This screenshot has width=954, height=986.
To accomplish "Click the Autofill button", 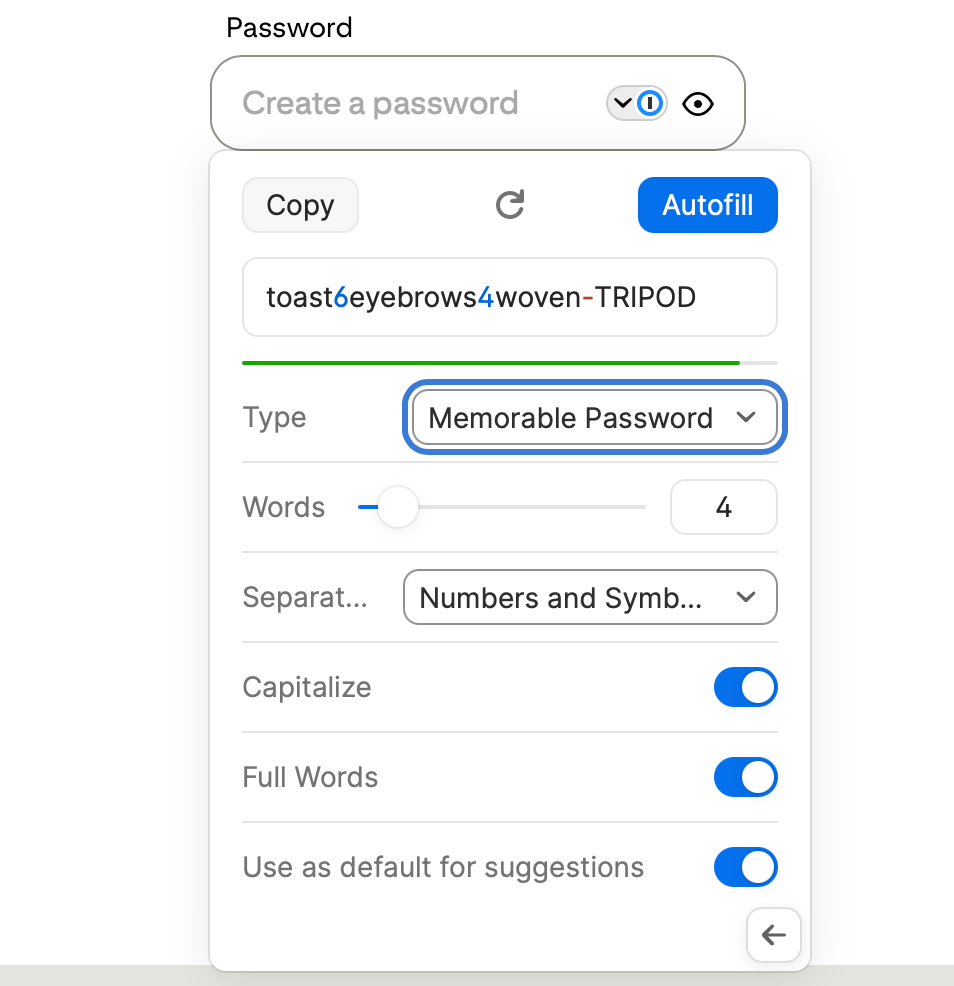I will pos(707,204).
